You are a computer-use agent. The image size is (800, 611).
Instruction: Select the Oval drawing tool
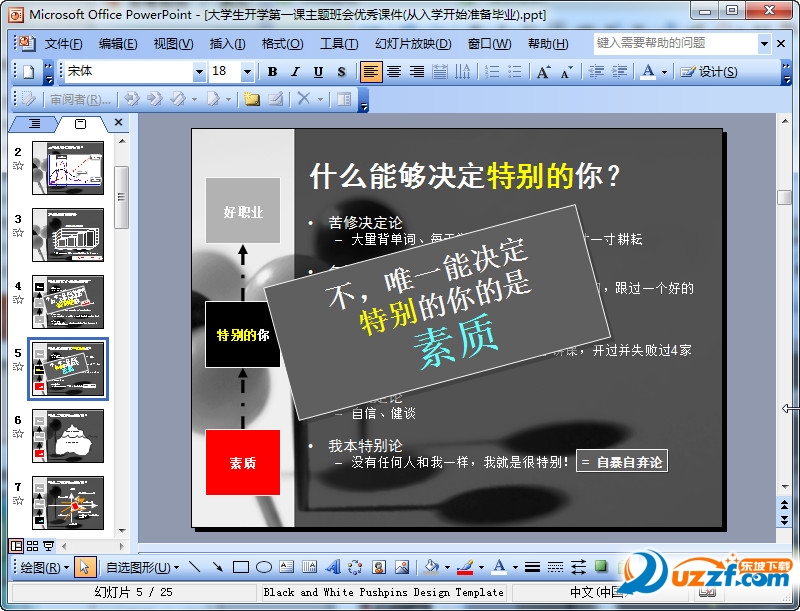click(264, 567)
